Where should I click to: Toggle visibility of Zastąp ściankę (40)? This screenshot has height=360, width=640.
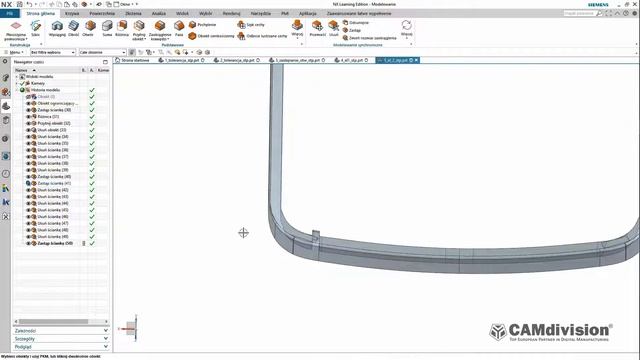click(29, 177)
